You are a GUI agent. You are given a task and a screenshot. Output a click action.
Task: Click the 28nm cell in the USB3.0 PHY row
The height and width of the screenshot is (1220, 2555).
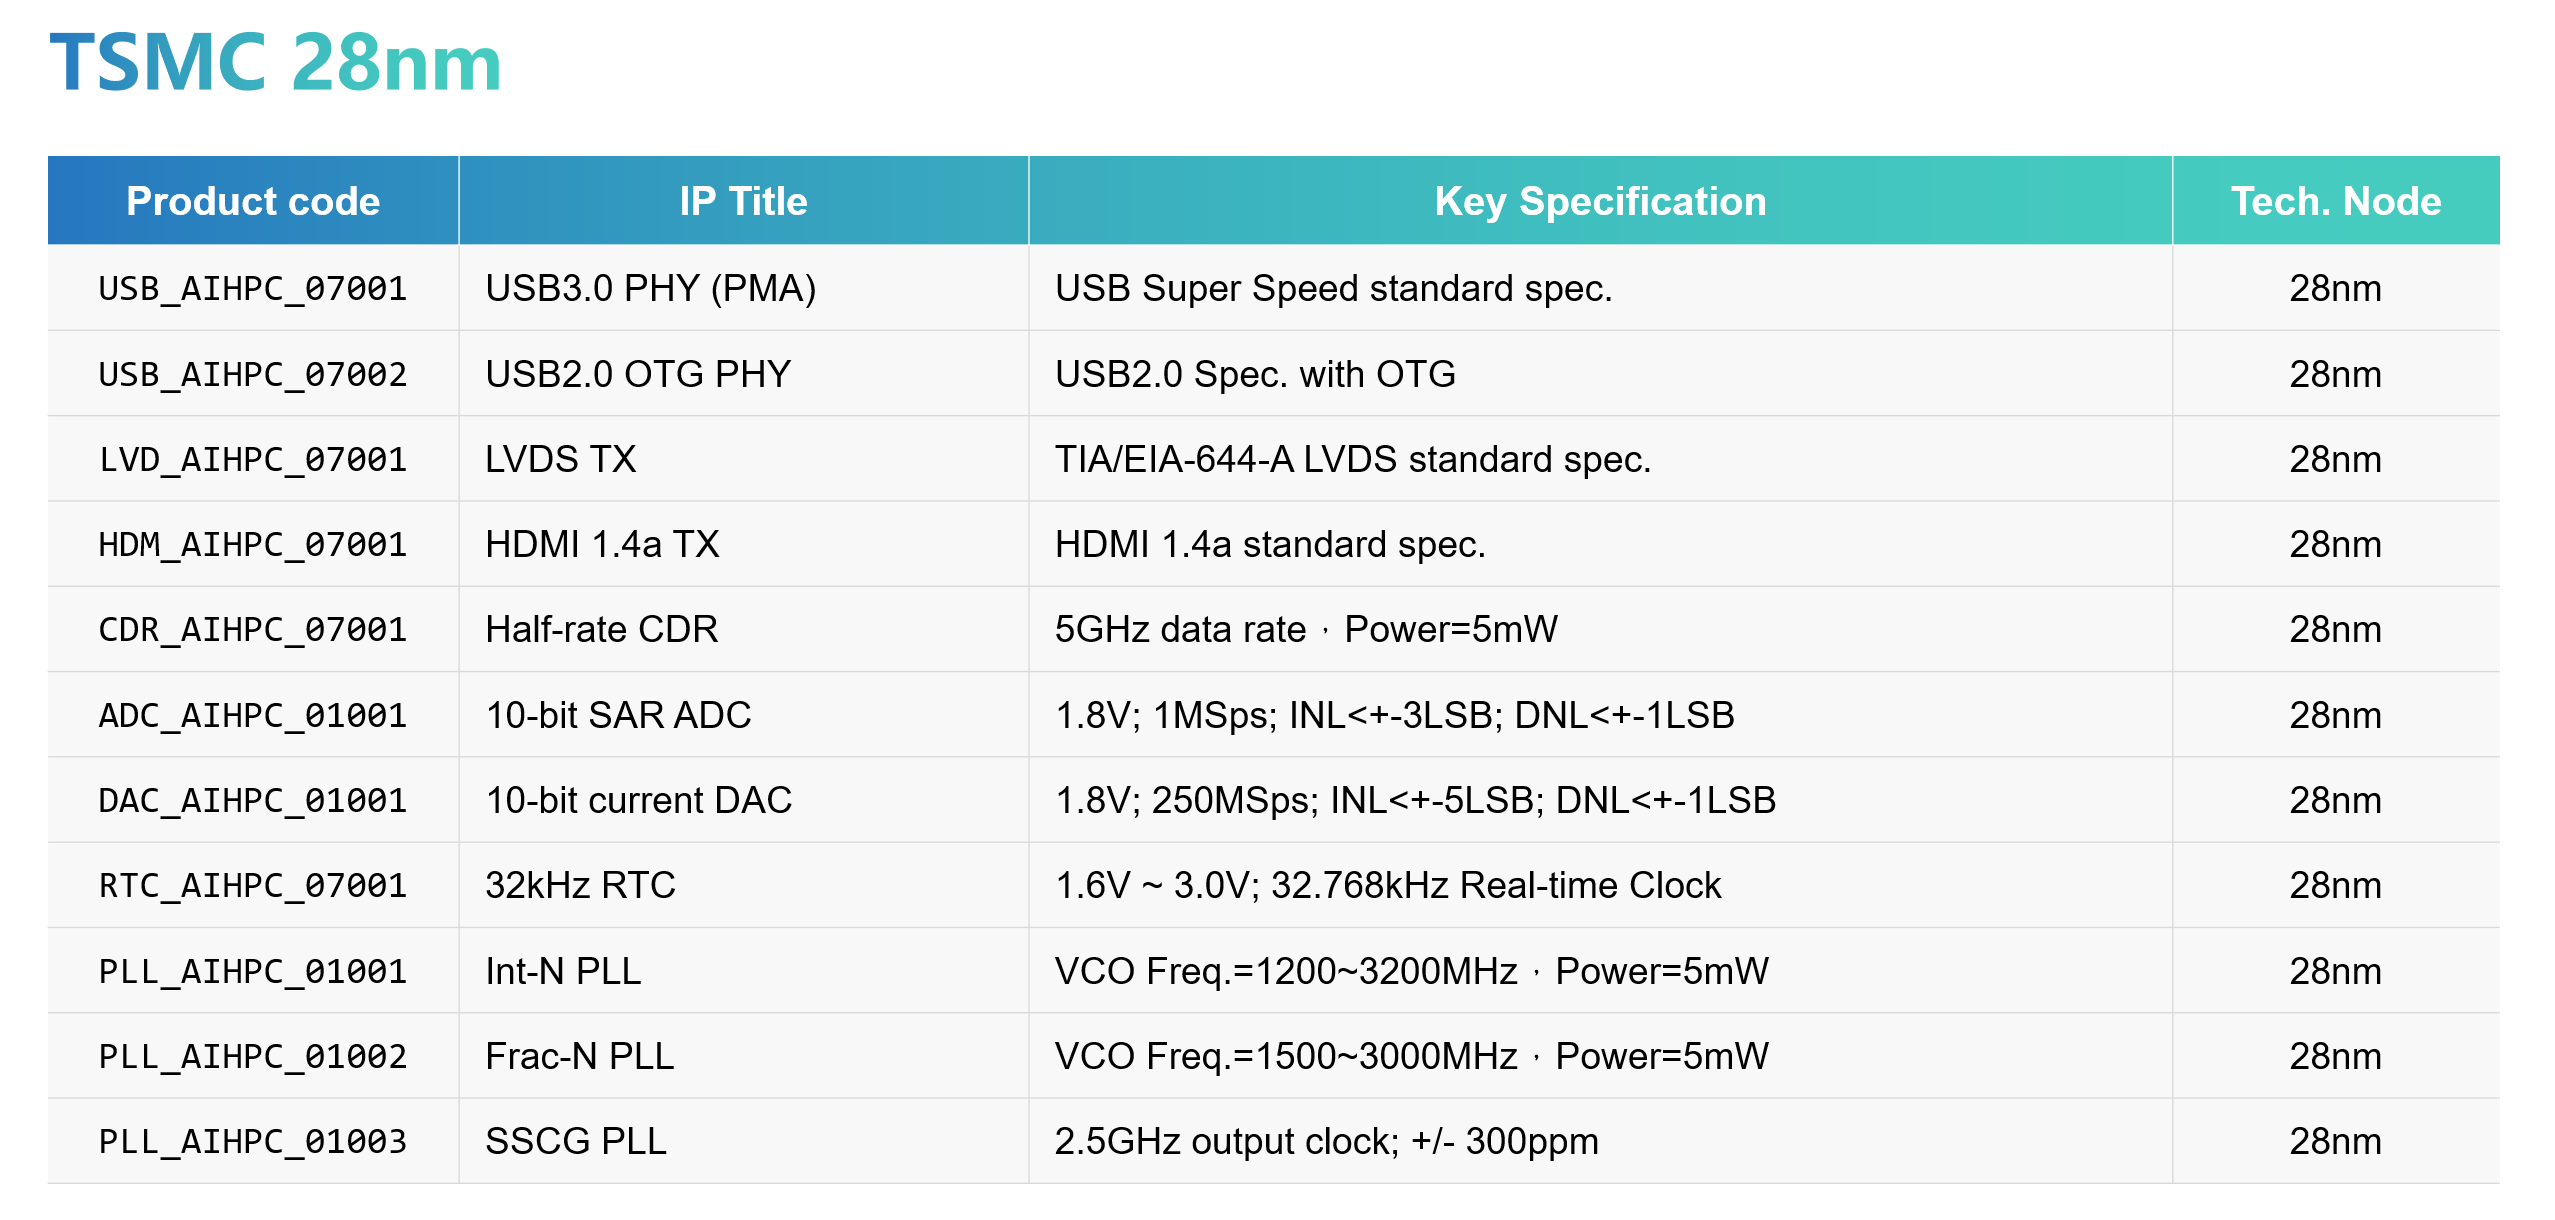(x=2335, y=289)
